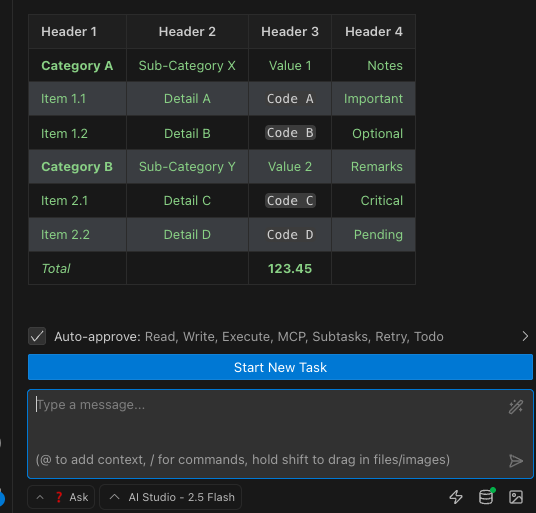Click the Code B code badge
This screenshot has width=536, height=513.
(290, 133)
